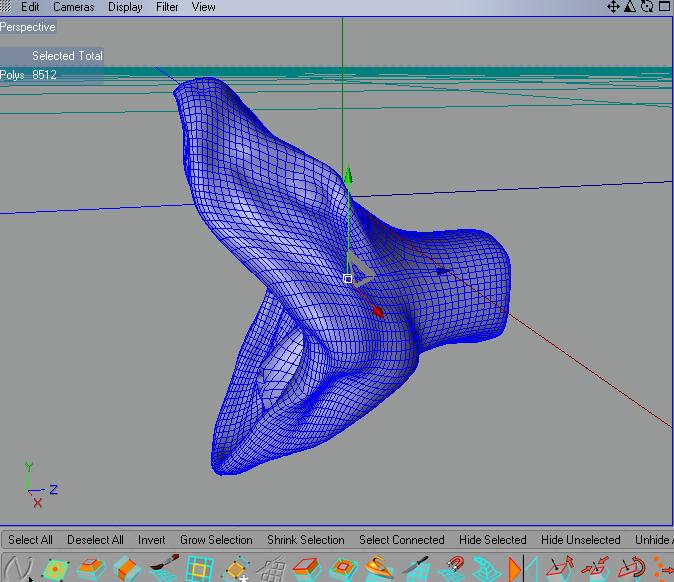Image resolution: width=674 pixels, height=582 pixels.
Task: Toggle the viewport layout icon at top right
Action: coord(664,7)
